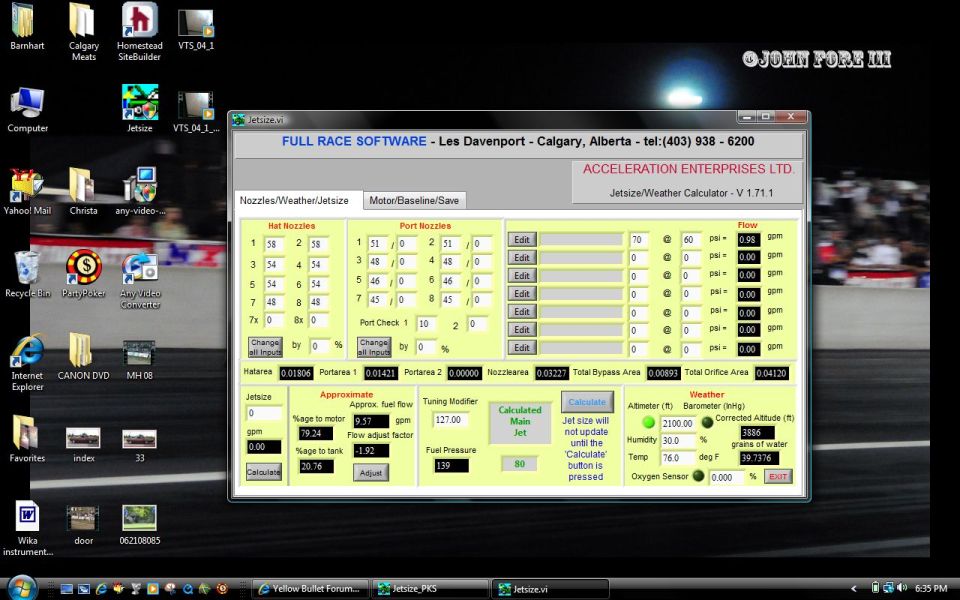Click the taskbar clock showing 6:35 PM

931,588
